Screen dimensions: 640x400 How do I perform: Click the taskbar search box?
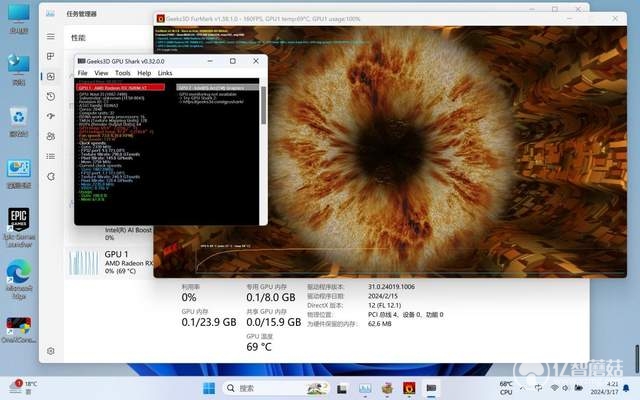coord(276,388)
